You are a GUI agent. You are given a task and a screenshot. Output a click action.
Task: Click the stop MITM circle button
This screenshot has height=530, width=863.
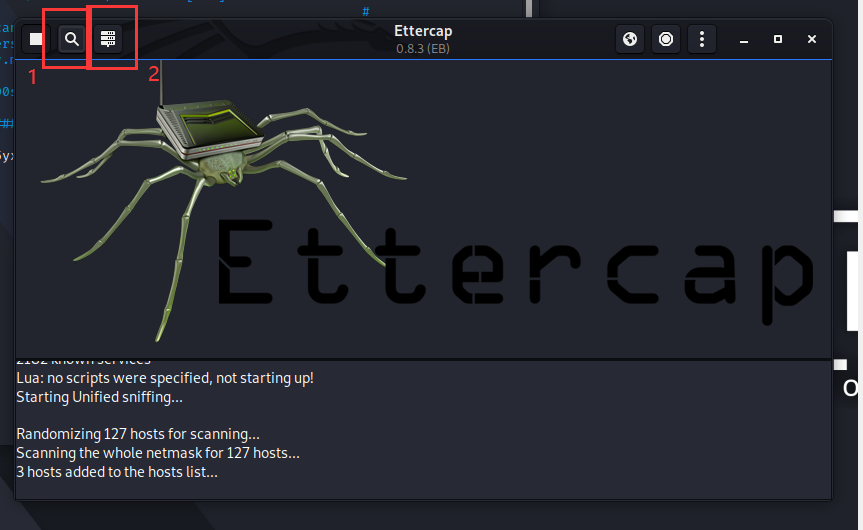(666, 39)
